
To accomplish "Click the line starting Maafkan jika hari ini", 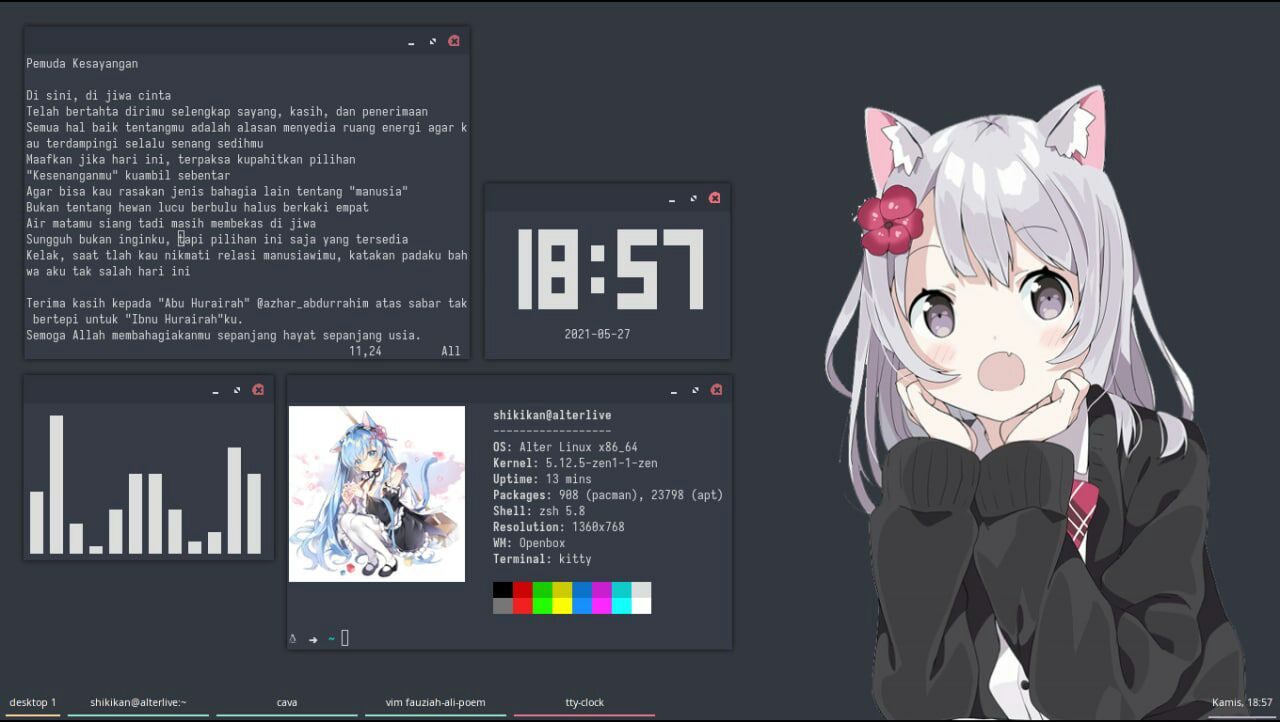I will pos(191,160).
